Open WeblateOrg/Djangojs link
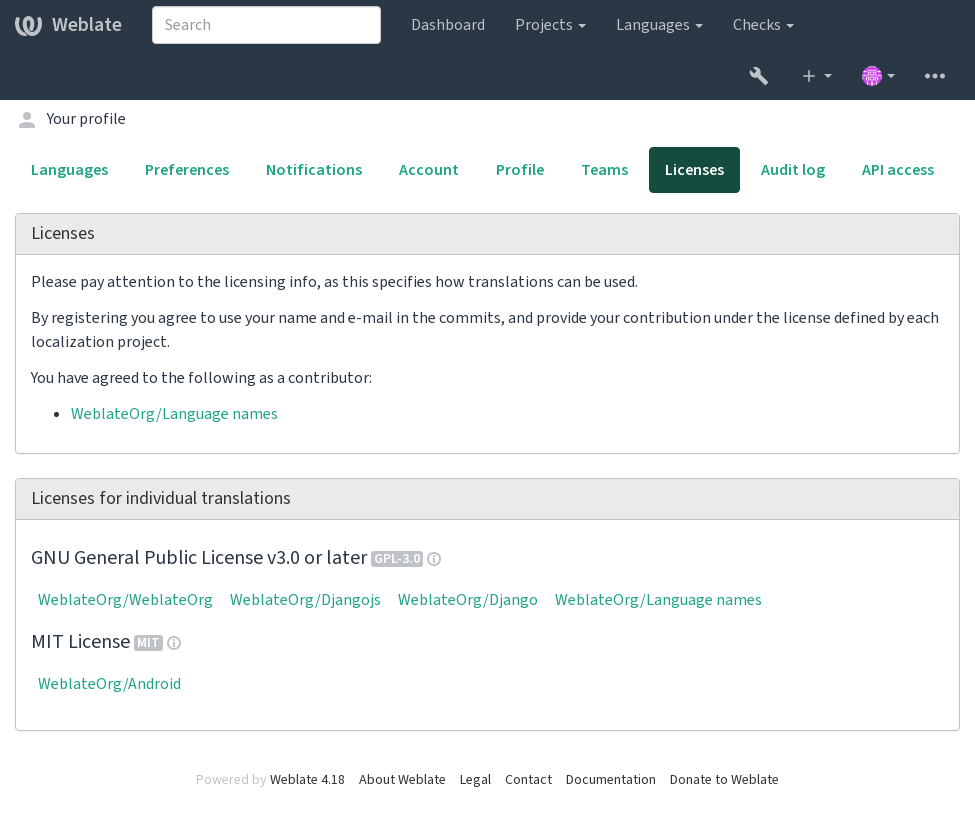Screen dimensions: 975x818 [305, 600]
